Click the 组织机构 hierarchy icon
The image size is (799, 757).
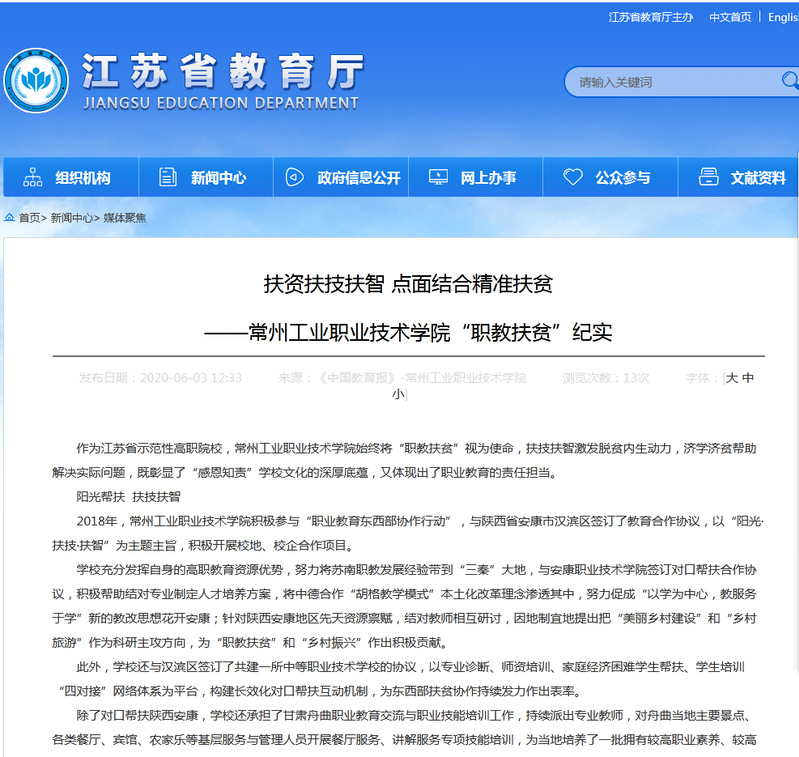(32, 178)
